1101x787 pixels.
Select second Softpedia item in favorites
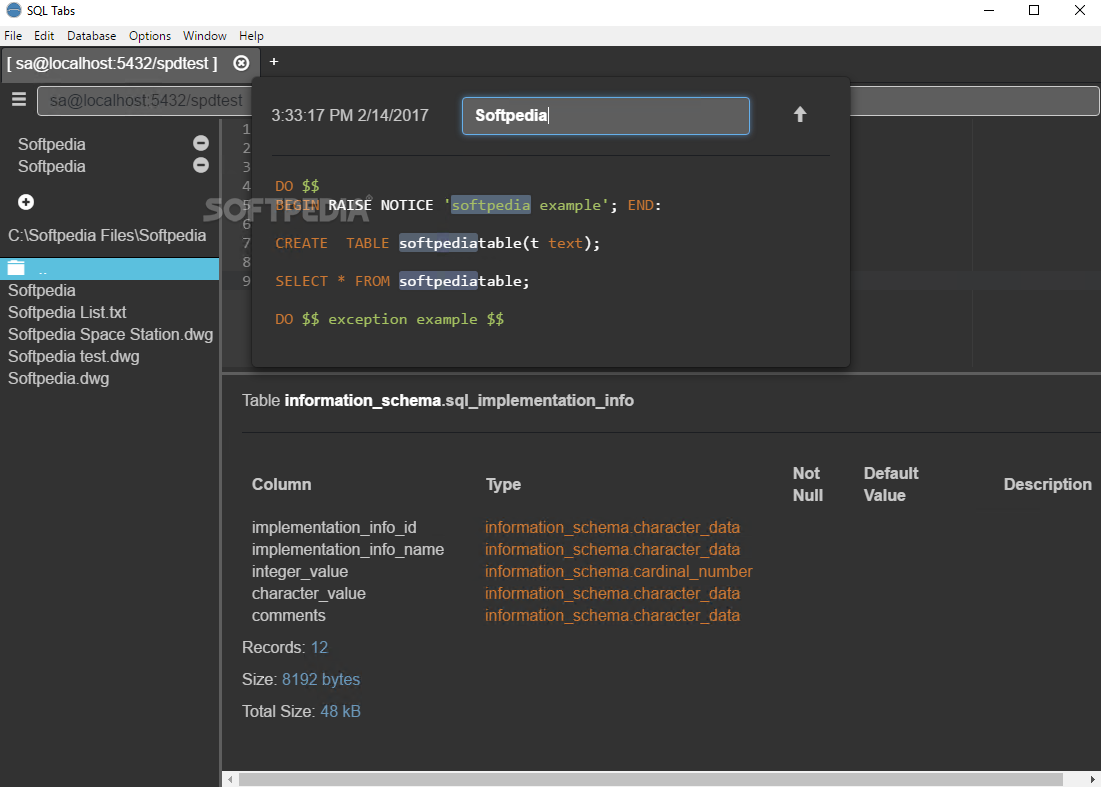tap(51, 166)
